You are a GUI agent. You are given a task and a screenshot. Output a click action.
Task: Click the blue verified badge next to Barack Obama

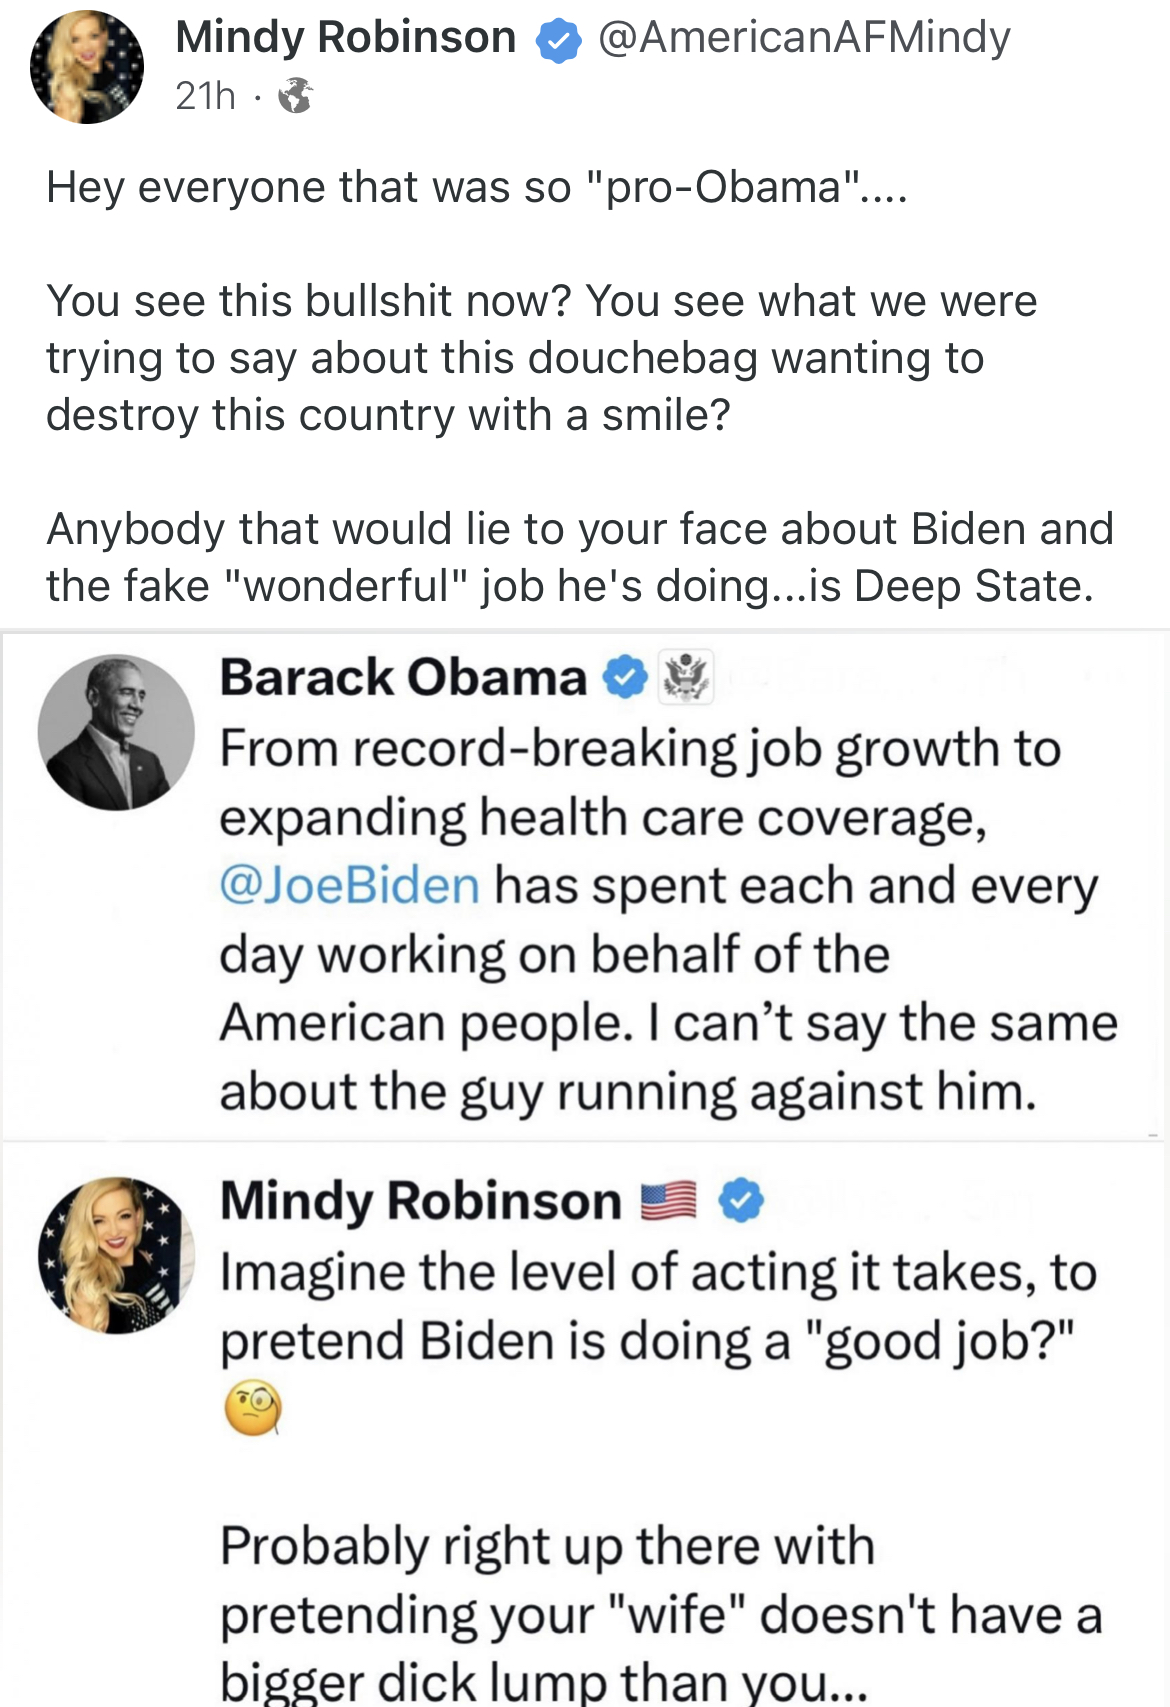625,678
